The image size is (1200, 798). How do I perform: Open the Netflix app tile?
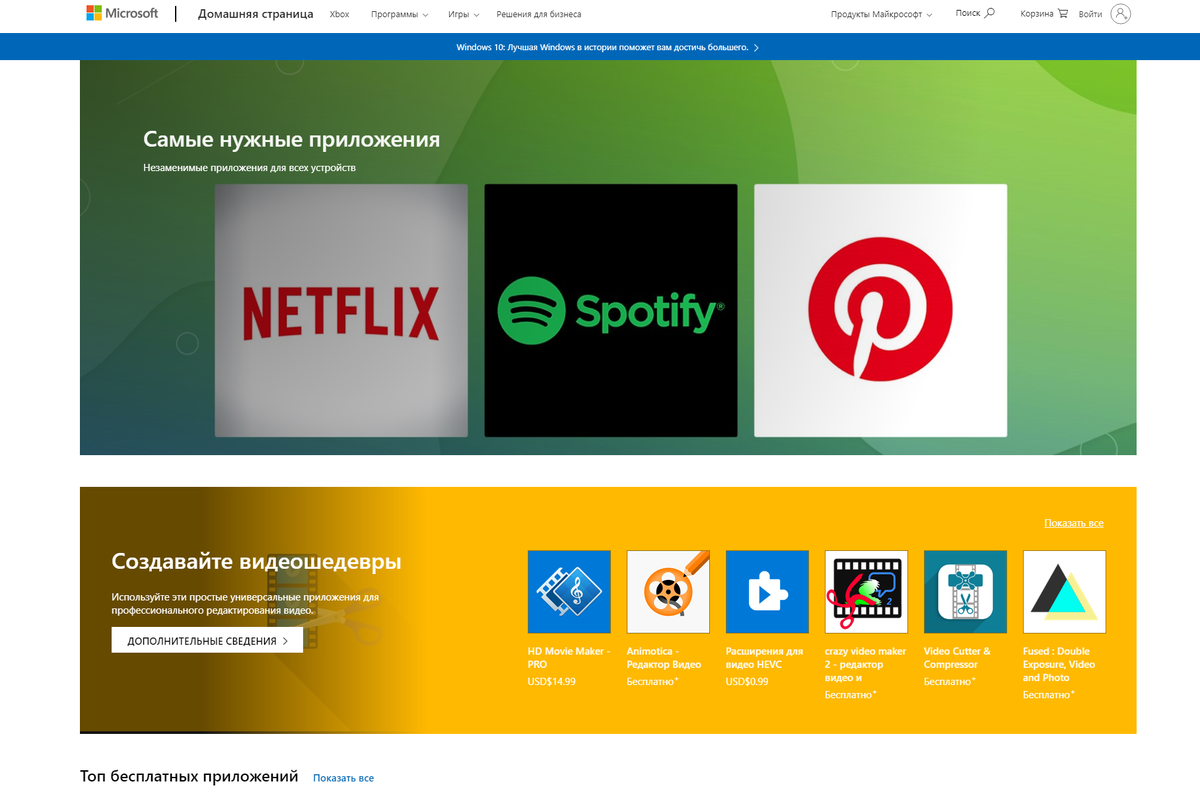[x=341, y=310]
